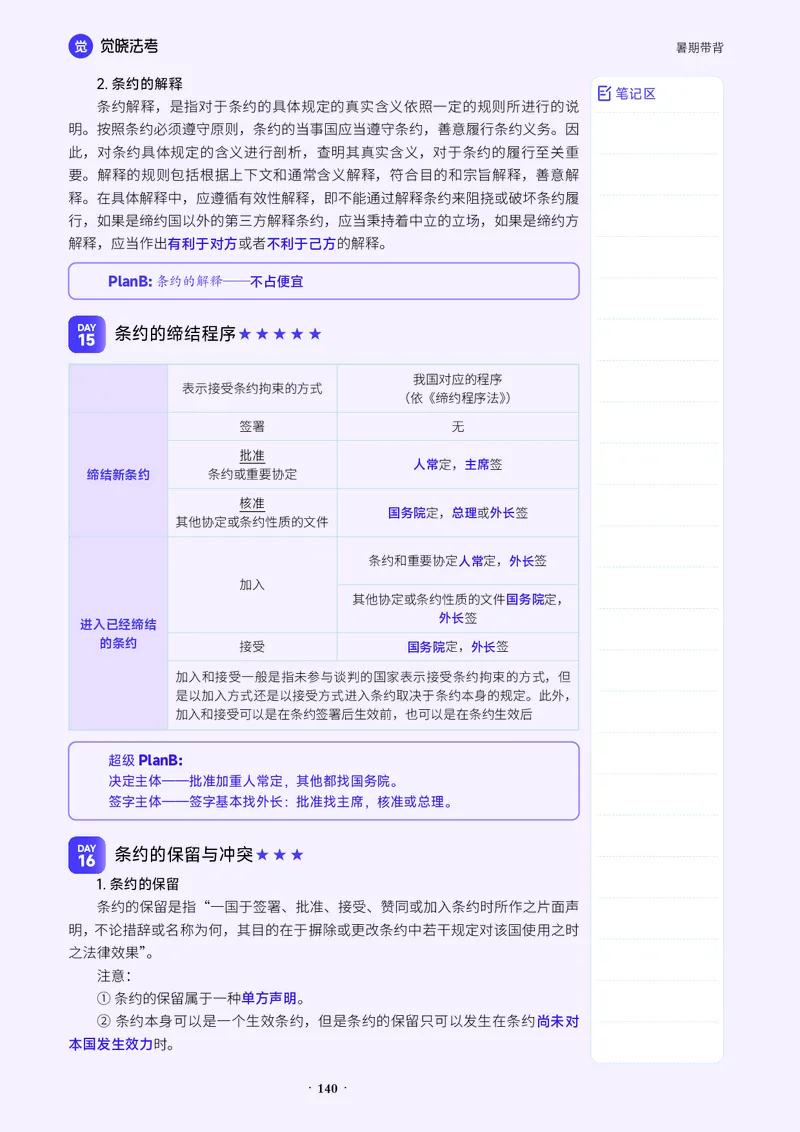Image resolution: width=800 pixels, height=1132 pixels.
Task: Click the highlighted phrase 单方声明
Action: (x=269, y=998)
